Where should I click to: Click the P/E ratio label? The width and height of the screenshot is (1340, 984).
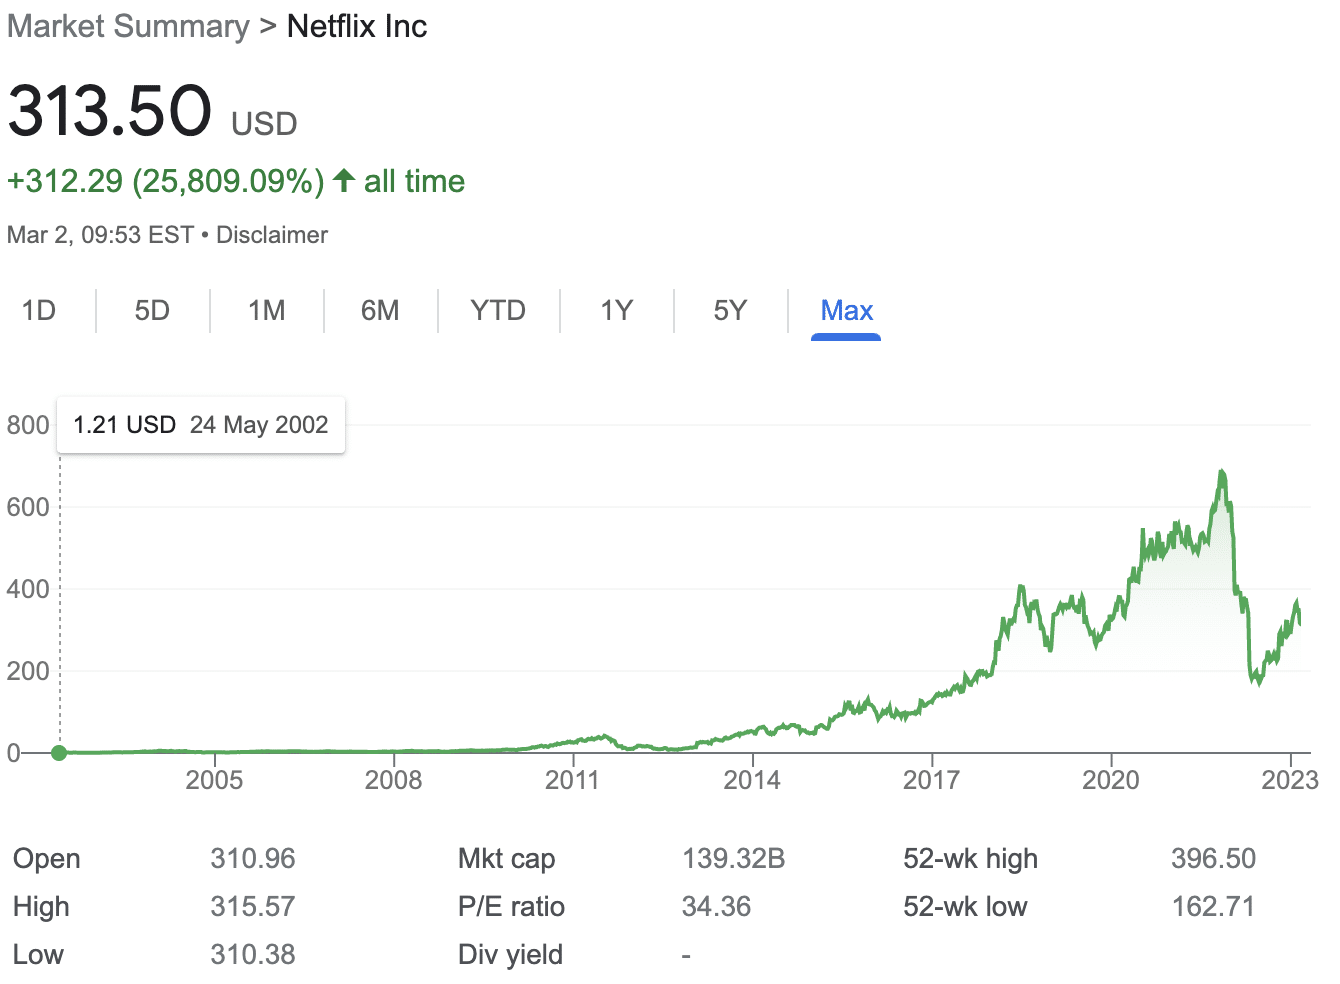pyautogui.click(x=511, y=906)
